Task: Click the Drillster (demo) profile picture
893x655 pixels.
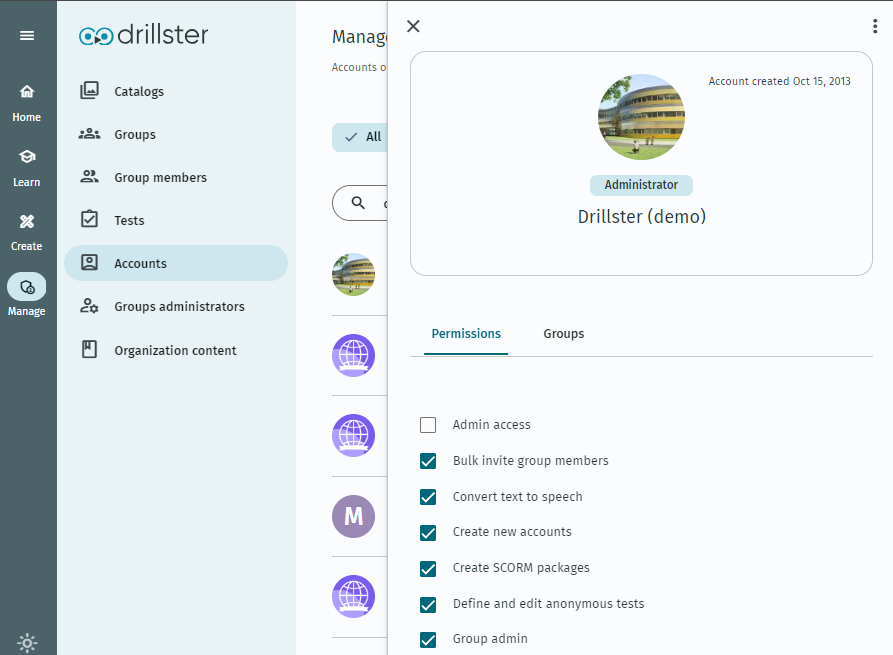Action: [x=641, y=117]
